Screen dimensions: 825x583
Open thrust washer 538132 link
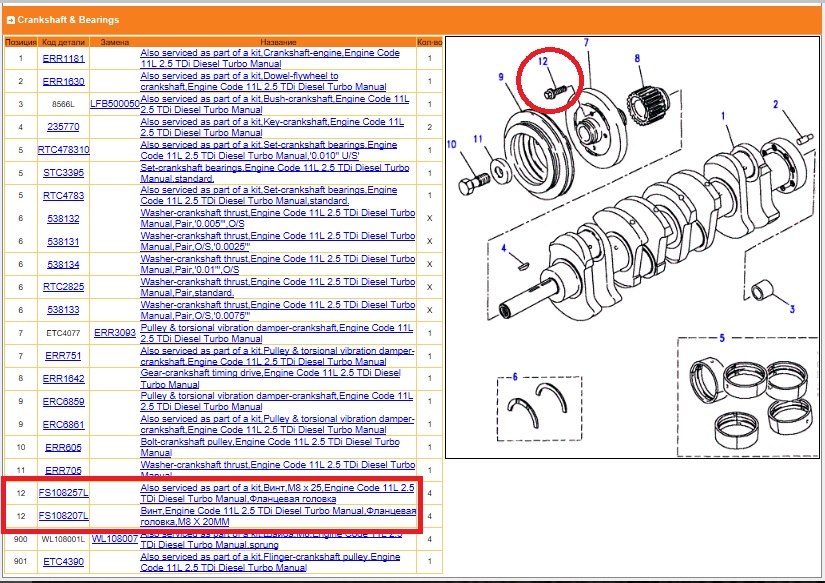[63, 218]
